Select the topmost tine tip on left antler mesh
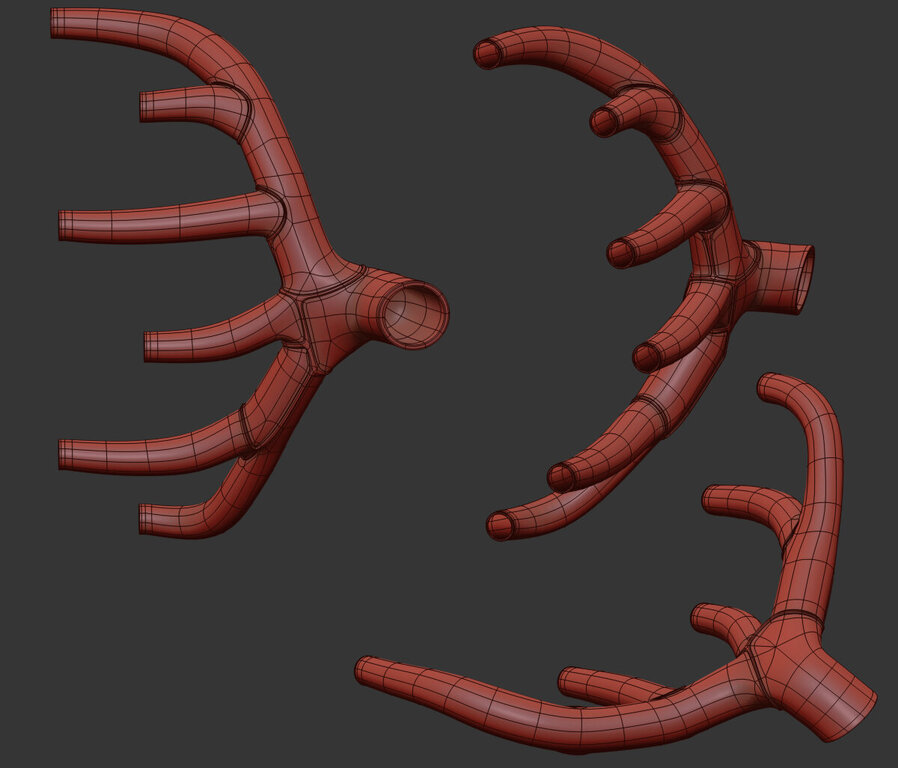Screen dimensions: 898x768 coord(58,22)
